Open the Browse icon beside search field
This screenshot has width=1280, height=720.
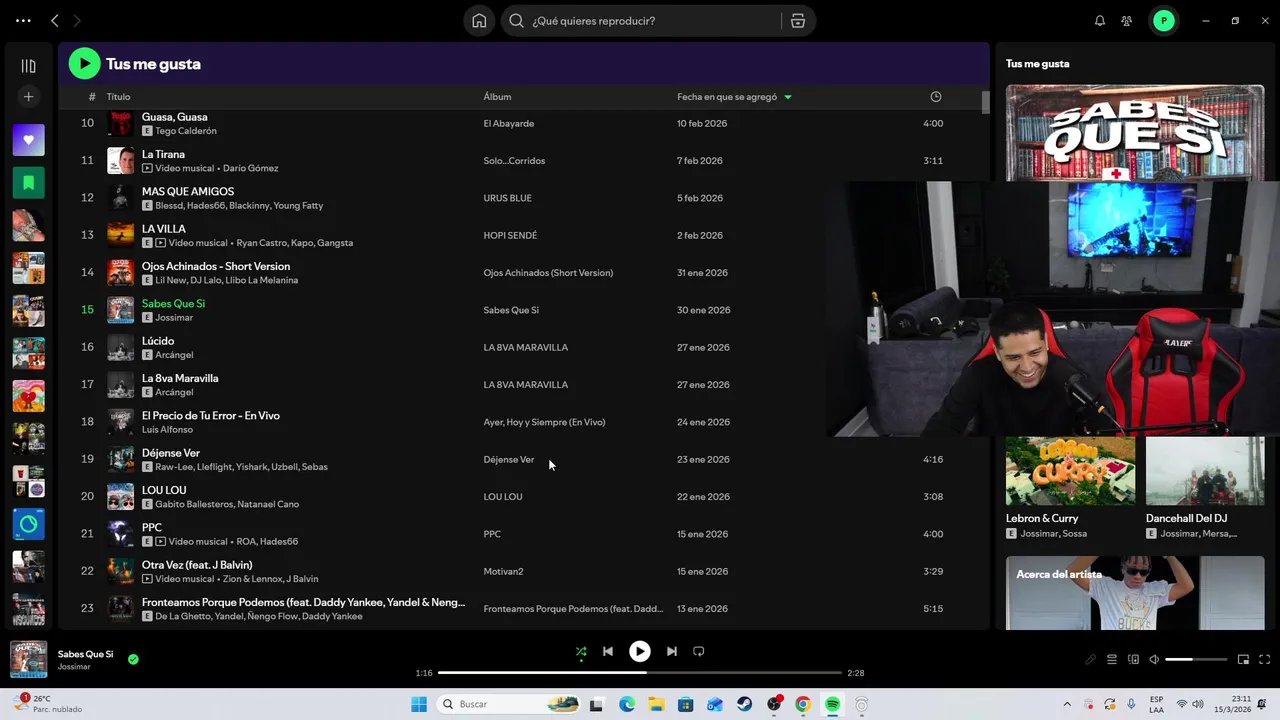point(797,21)
